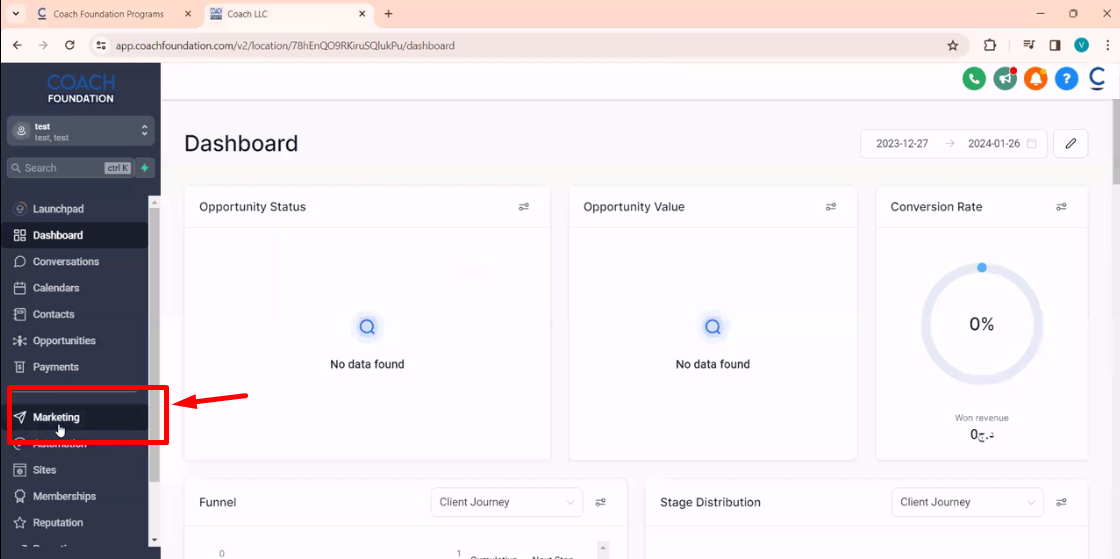Open browser side panel icon

(1055, 45)
